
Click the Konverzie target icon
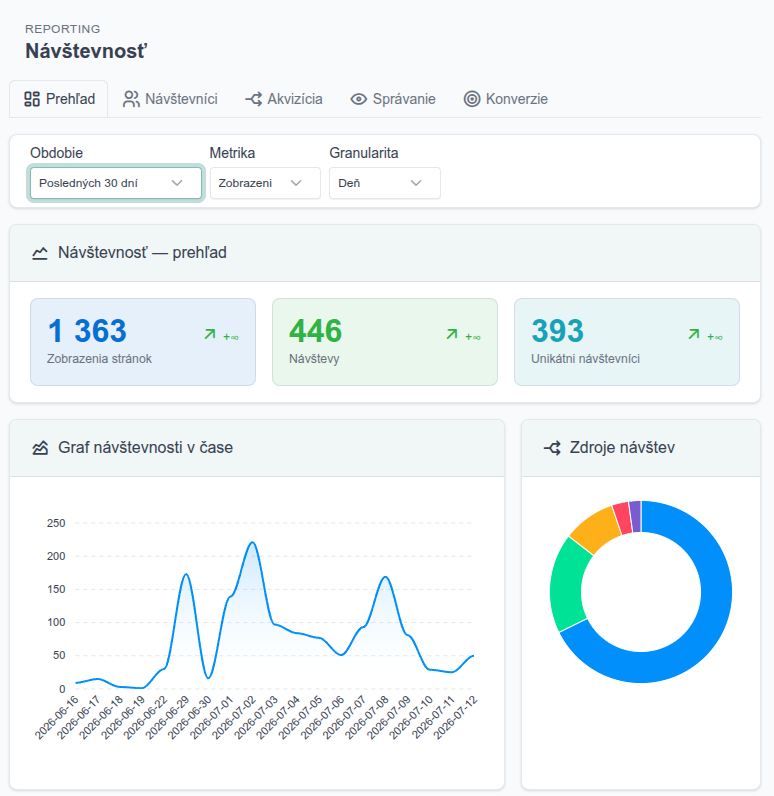[x=472, y=99]
